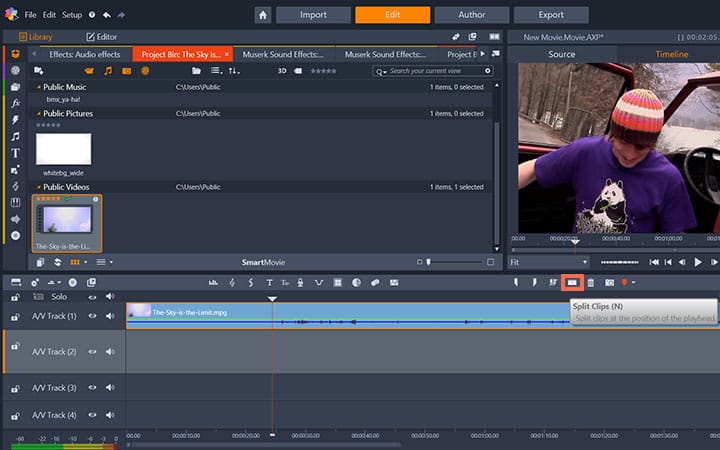The image size is (720, 450).
Task: Switch to the Editor tab
Action: coord(101,37)
